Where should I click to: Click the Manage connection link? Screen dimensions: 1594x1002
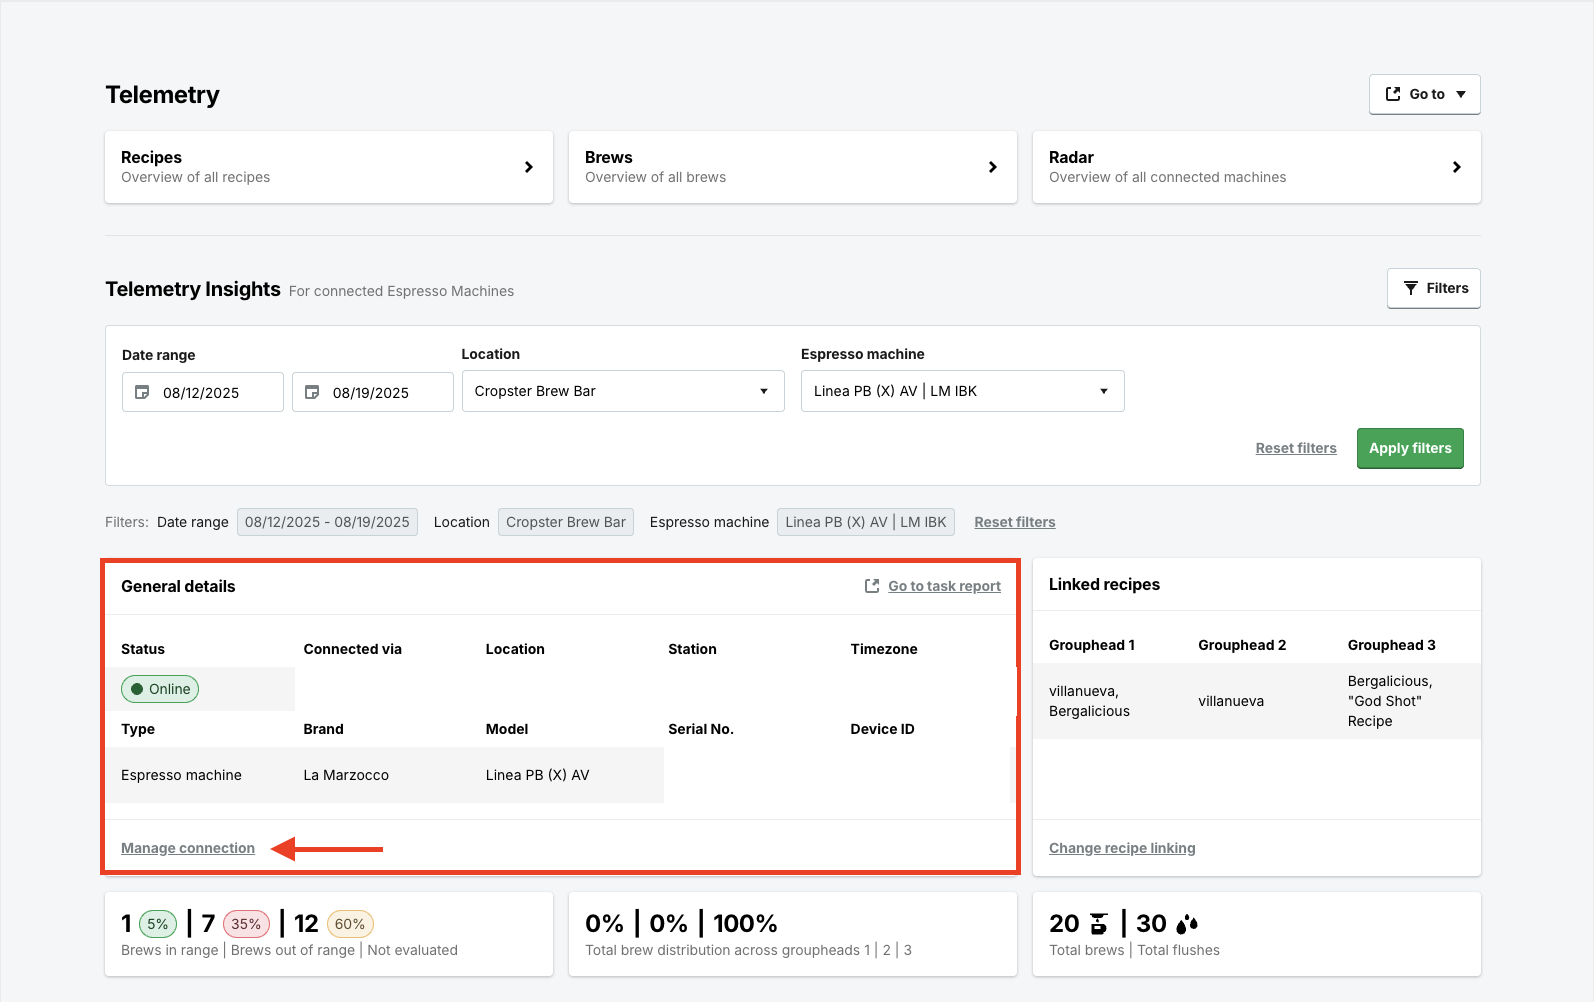point(188,848)
